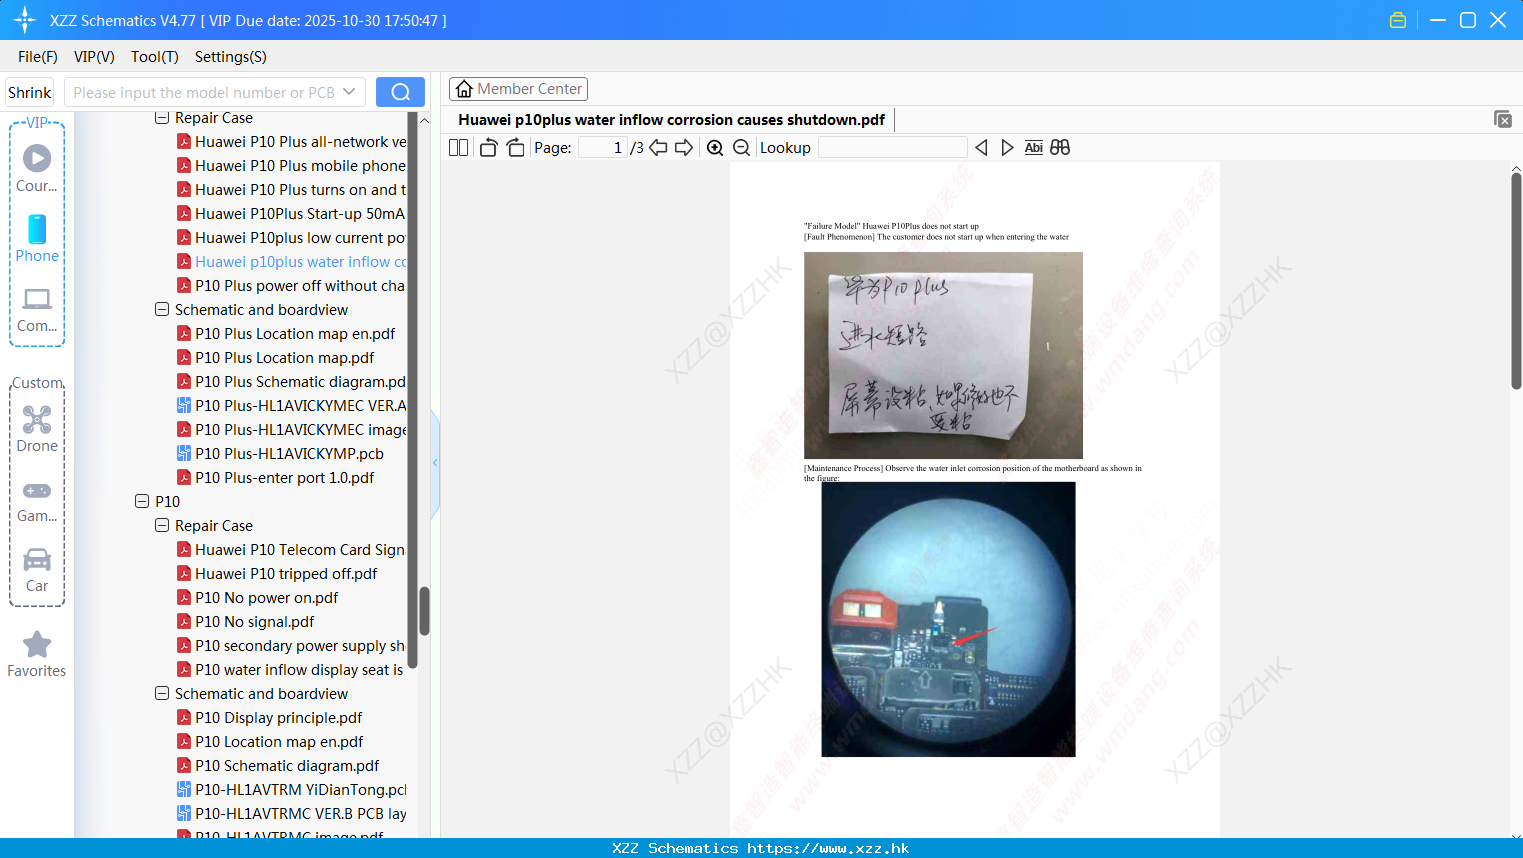Open Favorites in the sidebar
This screenshot has height=858, width=1523.
pos(37,654)
